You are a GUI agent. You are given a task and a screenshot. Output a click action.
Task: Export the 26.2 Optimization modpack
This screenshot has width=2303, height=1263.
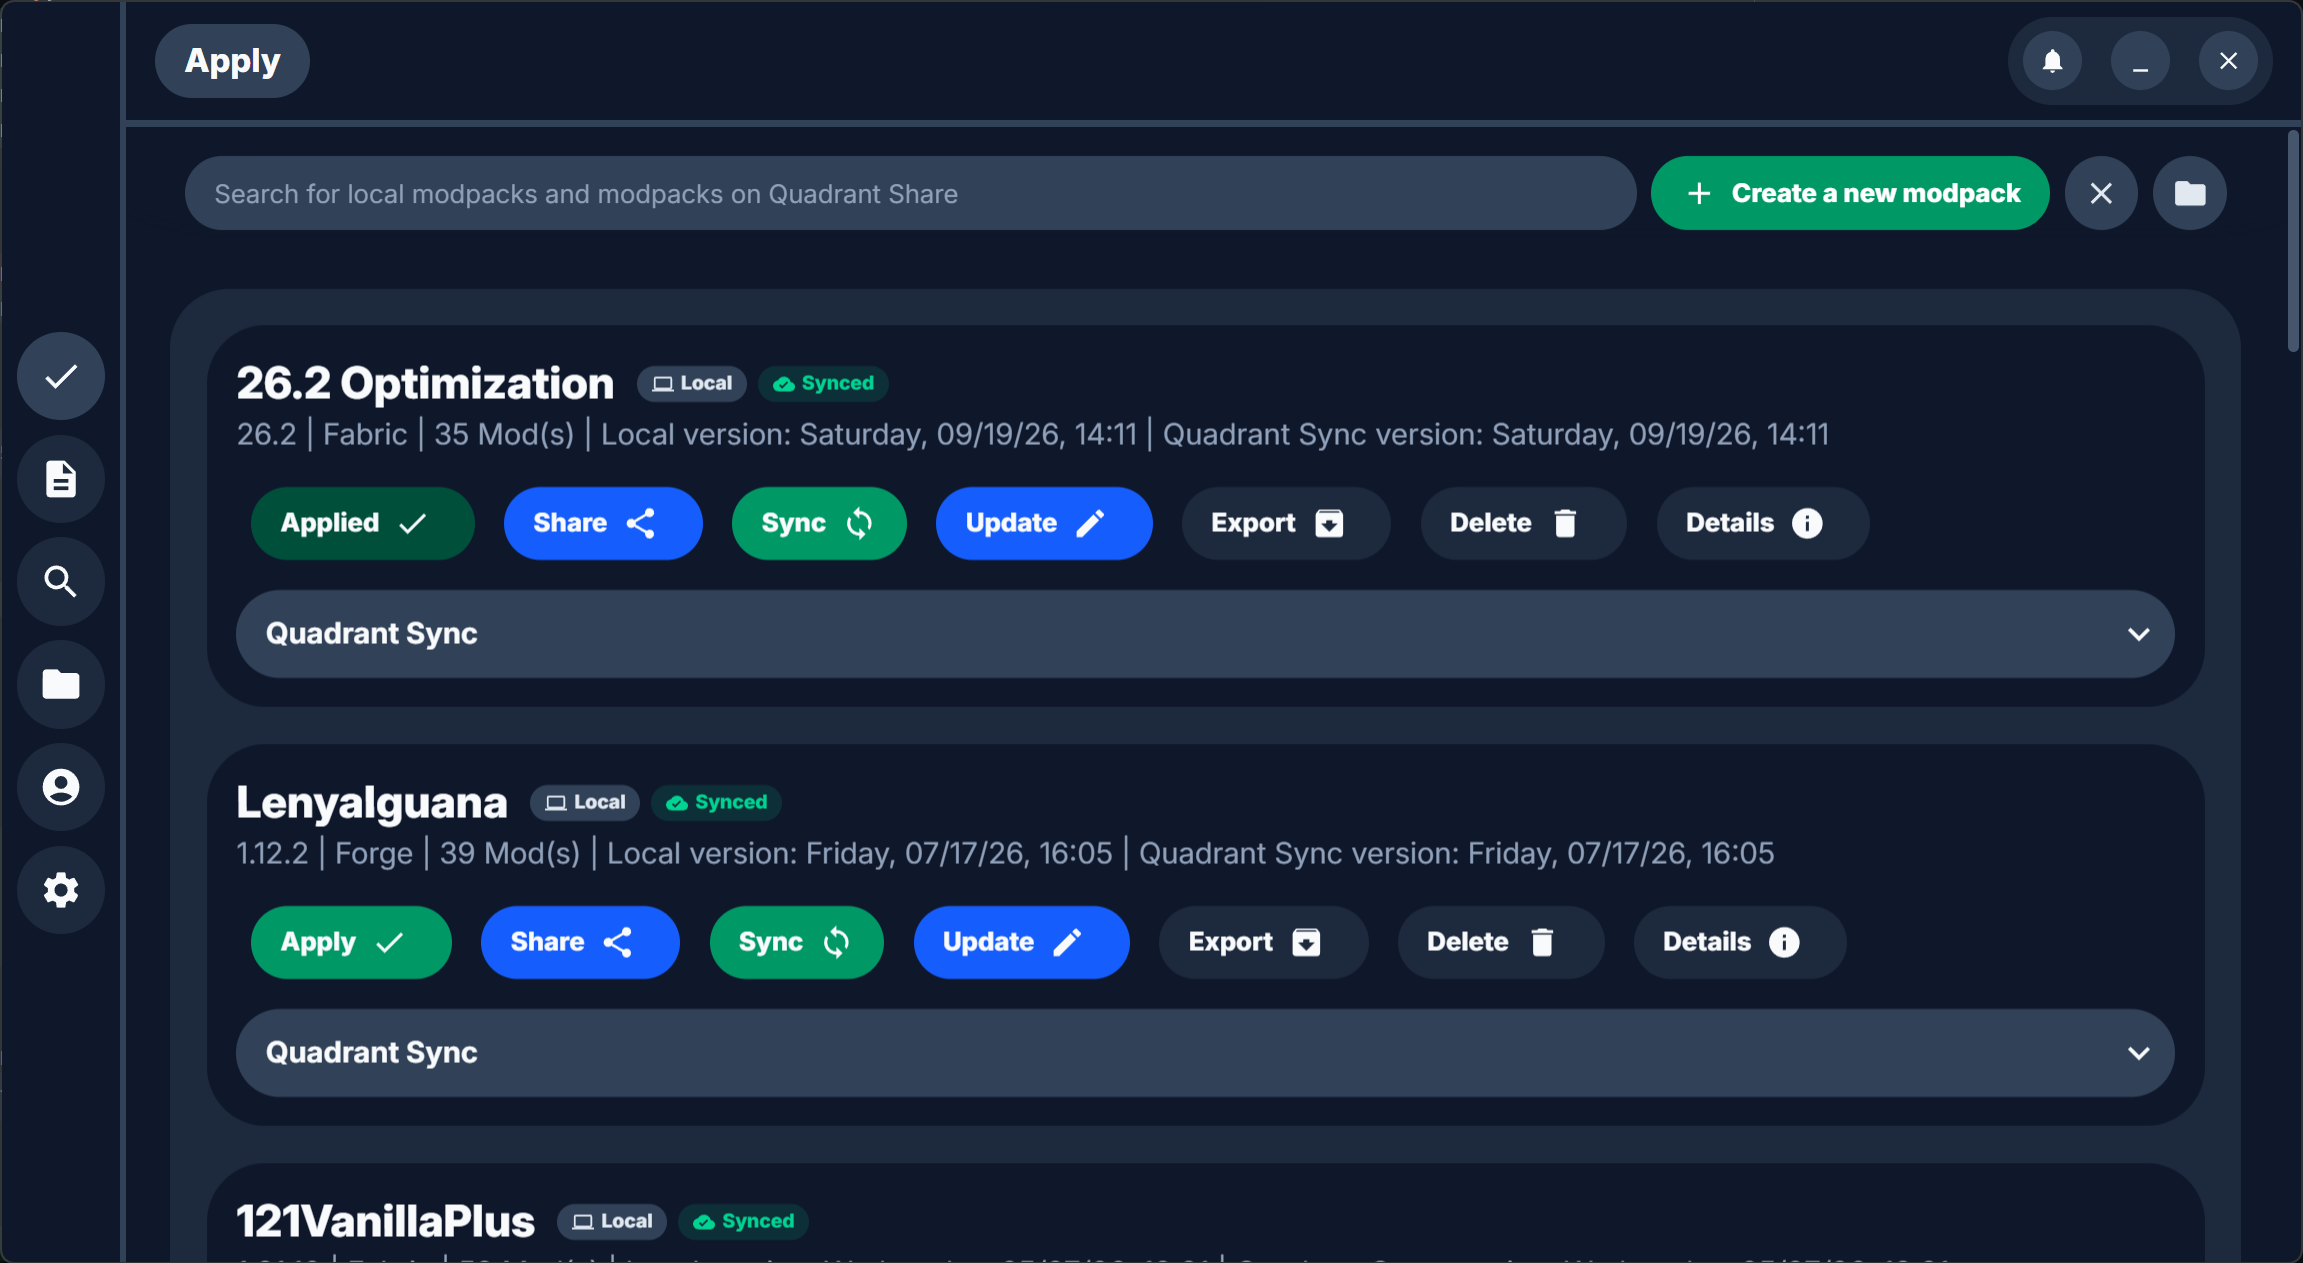[1286, 523]
